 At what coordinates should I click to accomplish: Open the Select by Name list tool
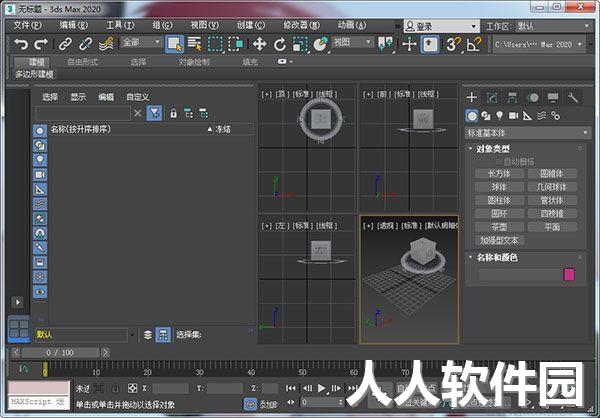tap(195, 44)
